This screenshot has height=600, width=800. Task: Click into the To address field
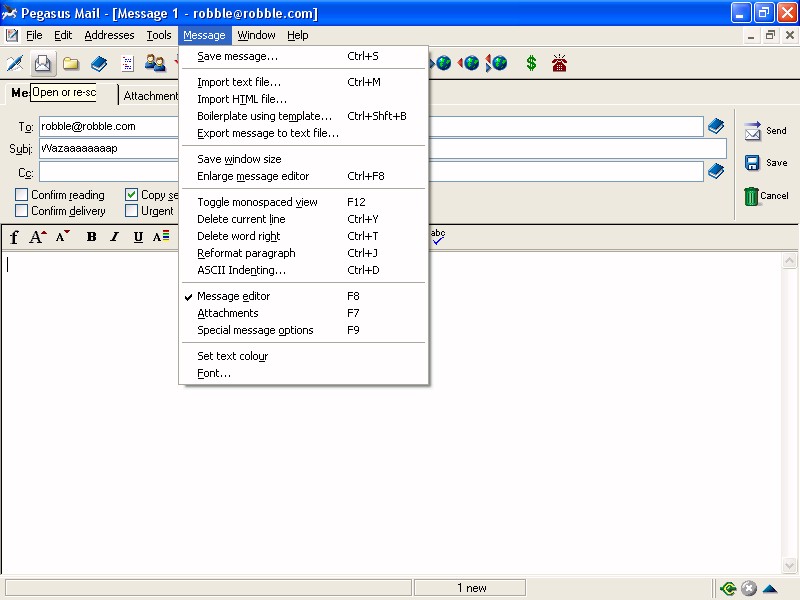371,127
